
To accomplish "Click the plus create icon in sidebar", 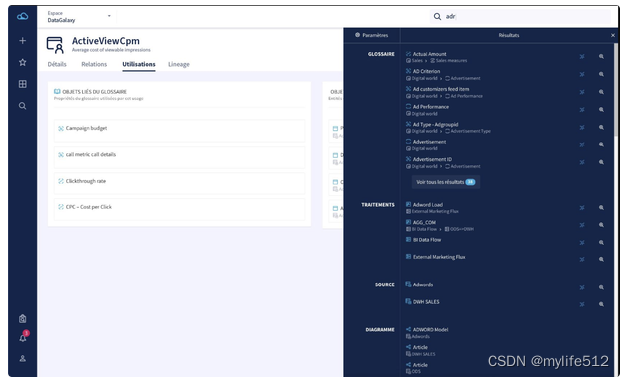I will (23, 41).
